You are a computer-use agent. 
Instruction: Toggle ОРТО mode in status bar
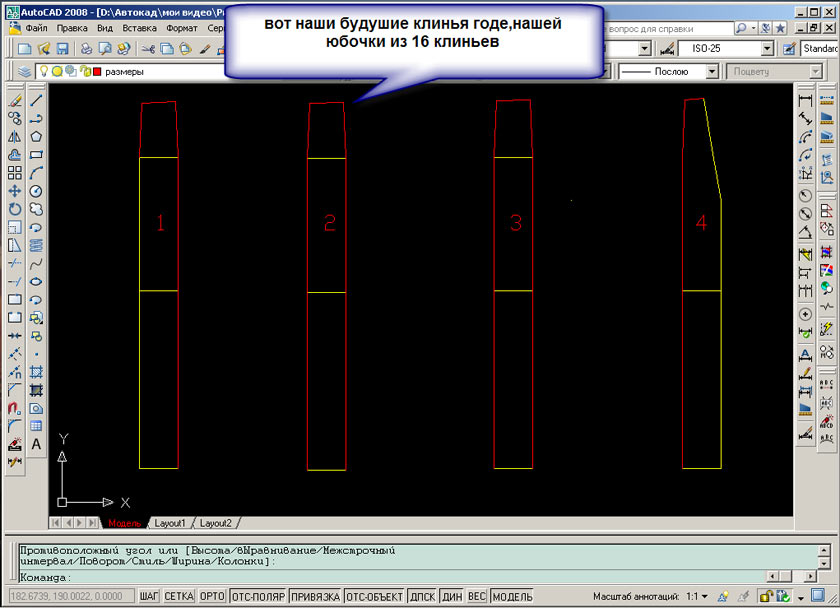211,596
